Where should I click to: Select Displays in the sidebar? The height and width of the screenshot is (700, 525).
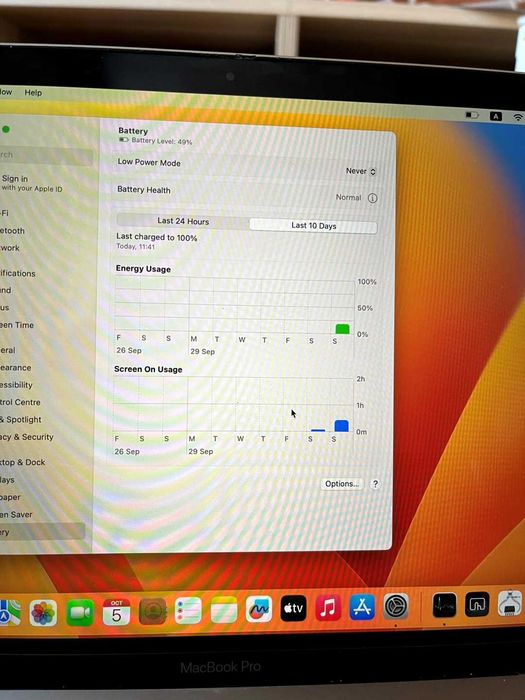7,480
